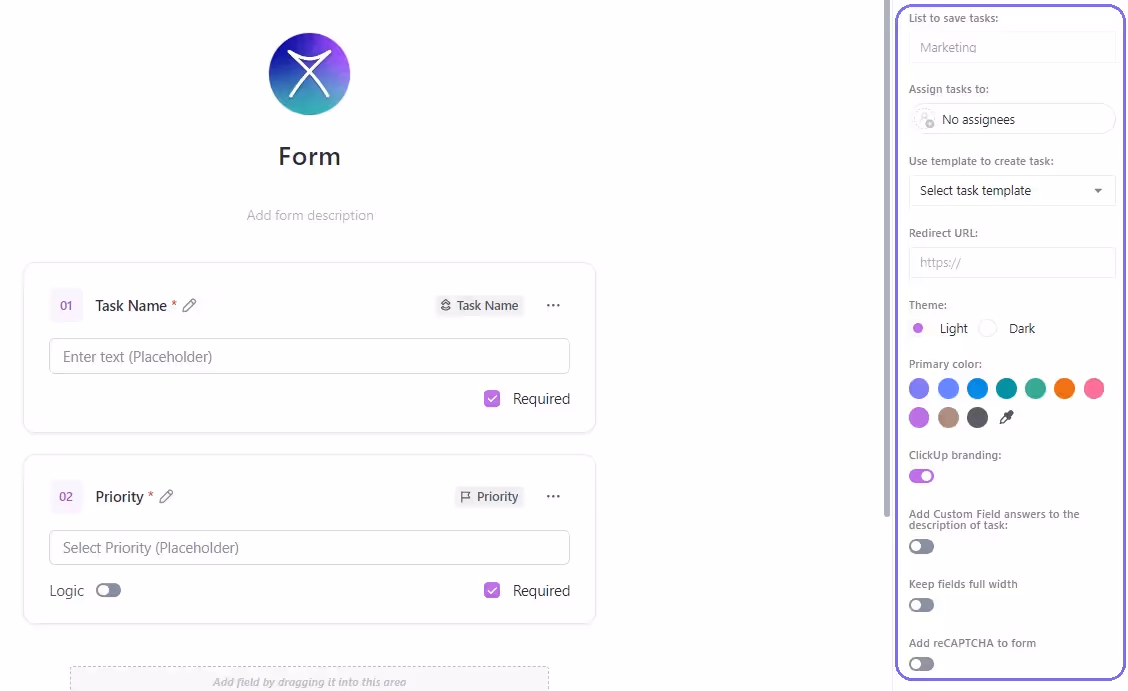Click the Redirect URL input field

pyautogui.click(x=1011, y=262)
